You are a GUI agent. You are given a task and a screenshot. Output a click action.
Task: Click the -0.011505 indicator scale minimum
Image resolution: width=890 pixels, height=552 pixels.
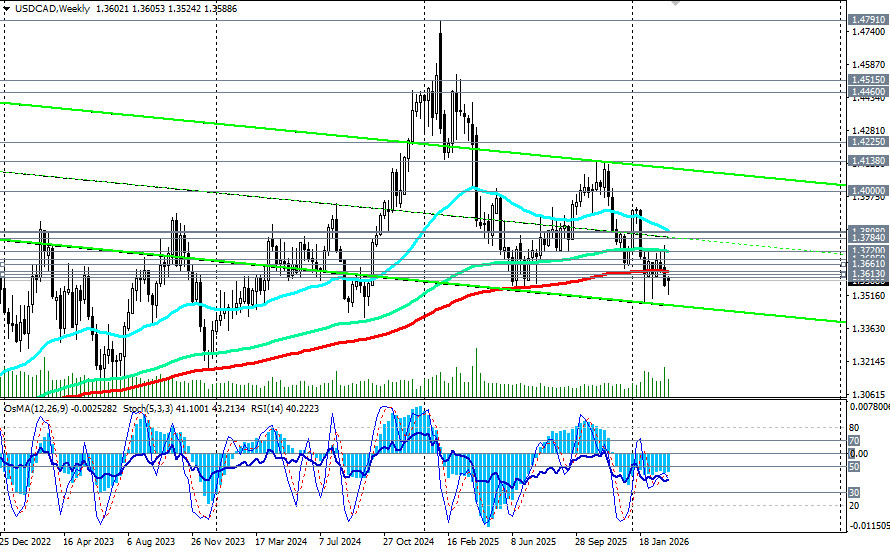point(868,526)
